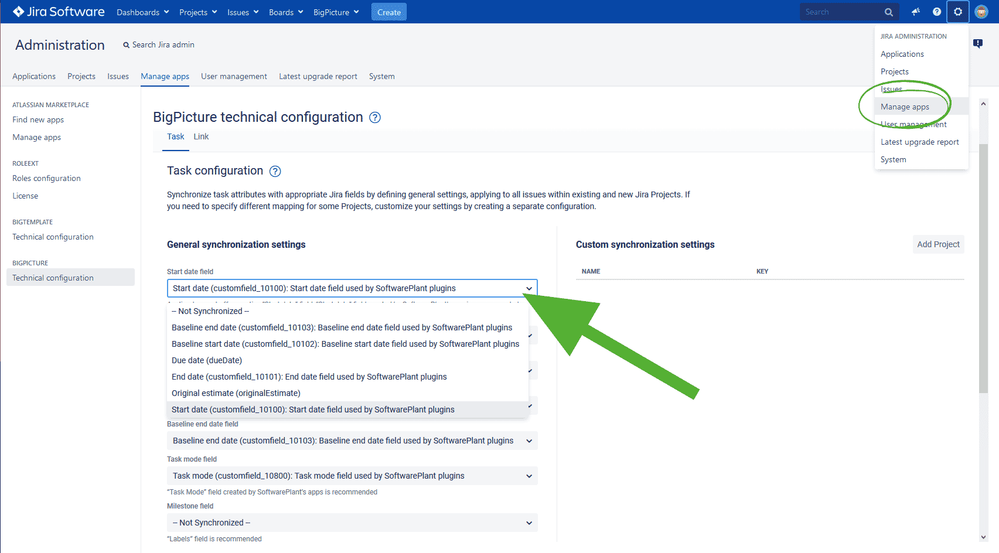The height and width of the screenshot is (553, 999).
Task: Open BigPicture Technical configuration sidebar item
Action: click(x=71, y=277)
